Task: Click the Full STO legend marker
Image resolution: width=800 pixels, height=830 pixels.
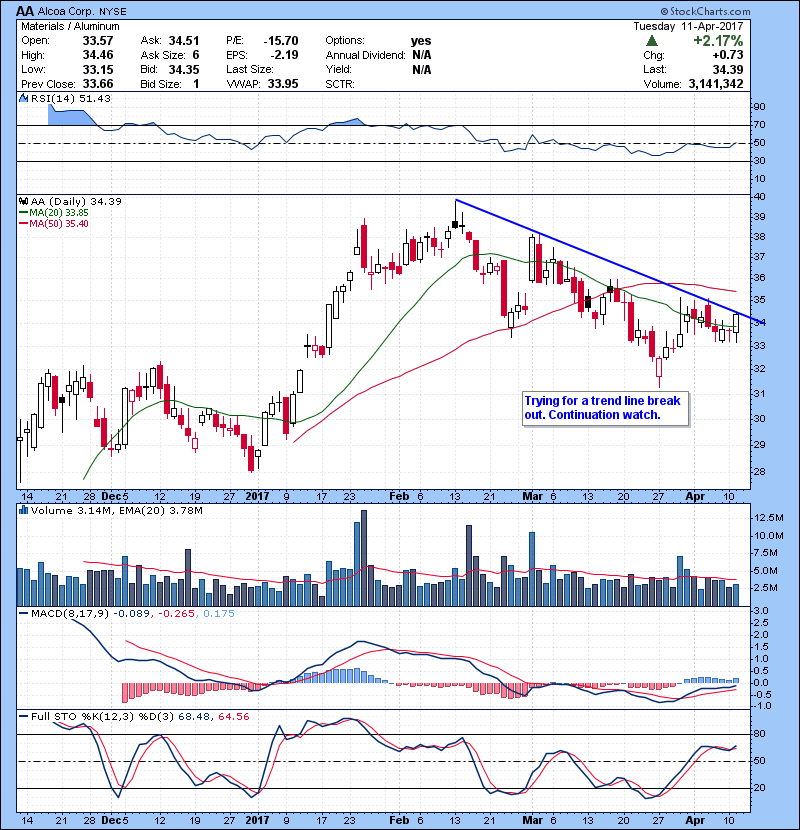Action: coord(23,716)
